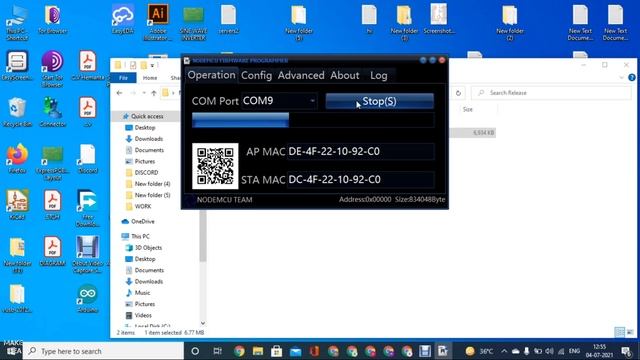Open the File menu in Explorer
The image size is (640, 360).
coord(123,78)
